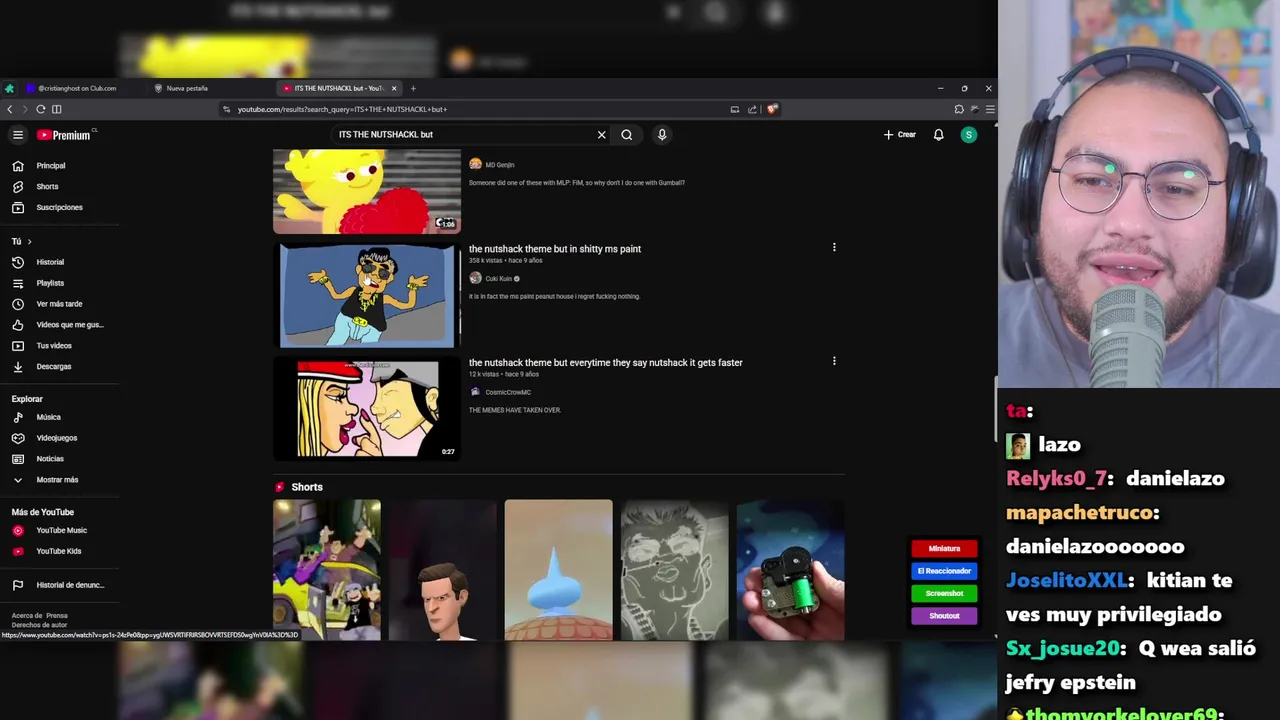Open Shorts in the sidebar
Viewport: 1280px width, 720px height.
click(47, 187)
